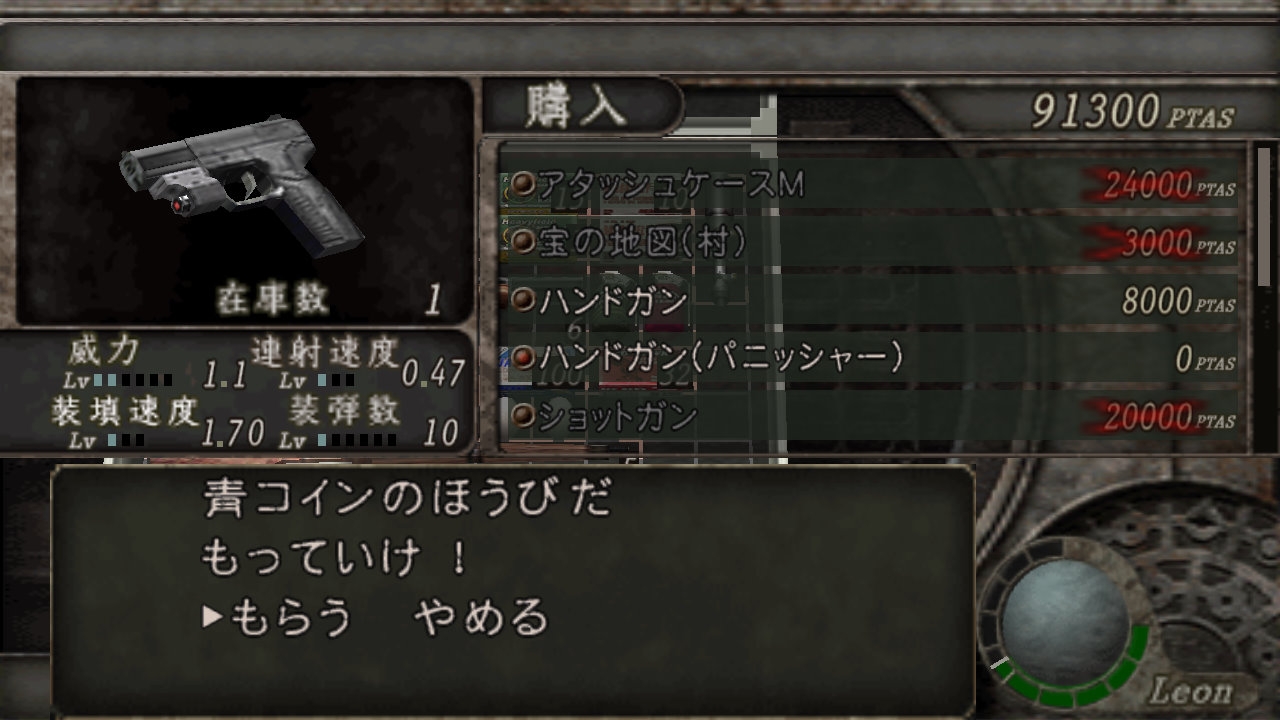The width and height of the screenshot is (1280, 720).
Task: Select the 宝の地図(村) shop entry
Action: [x=872, y=241]
